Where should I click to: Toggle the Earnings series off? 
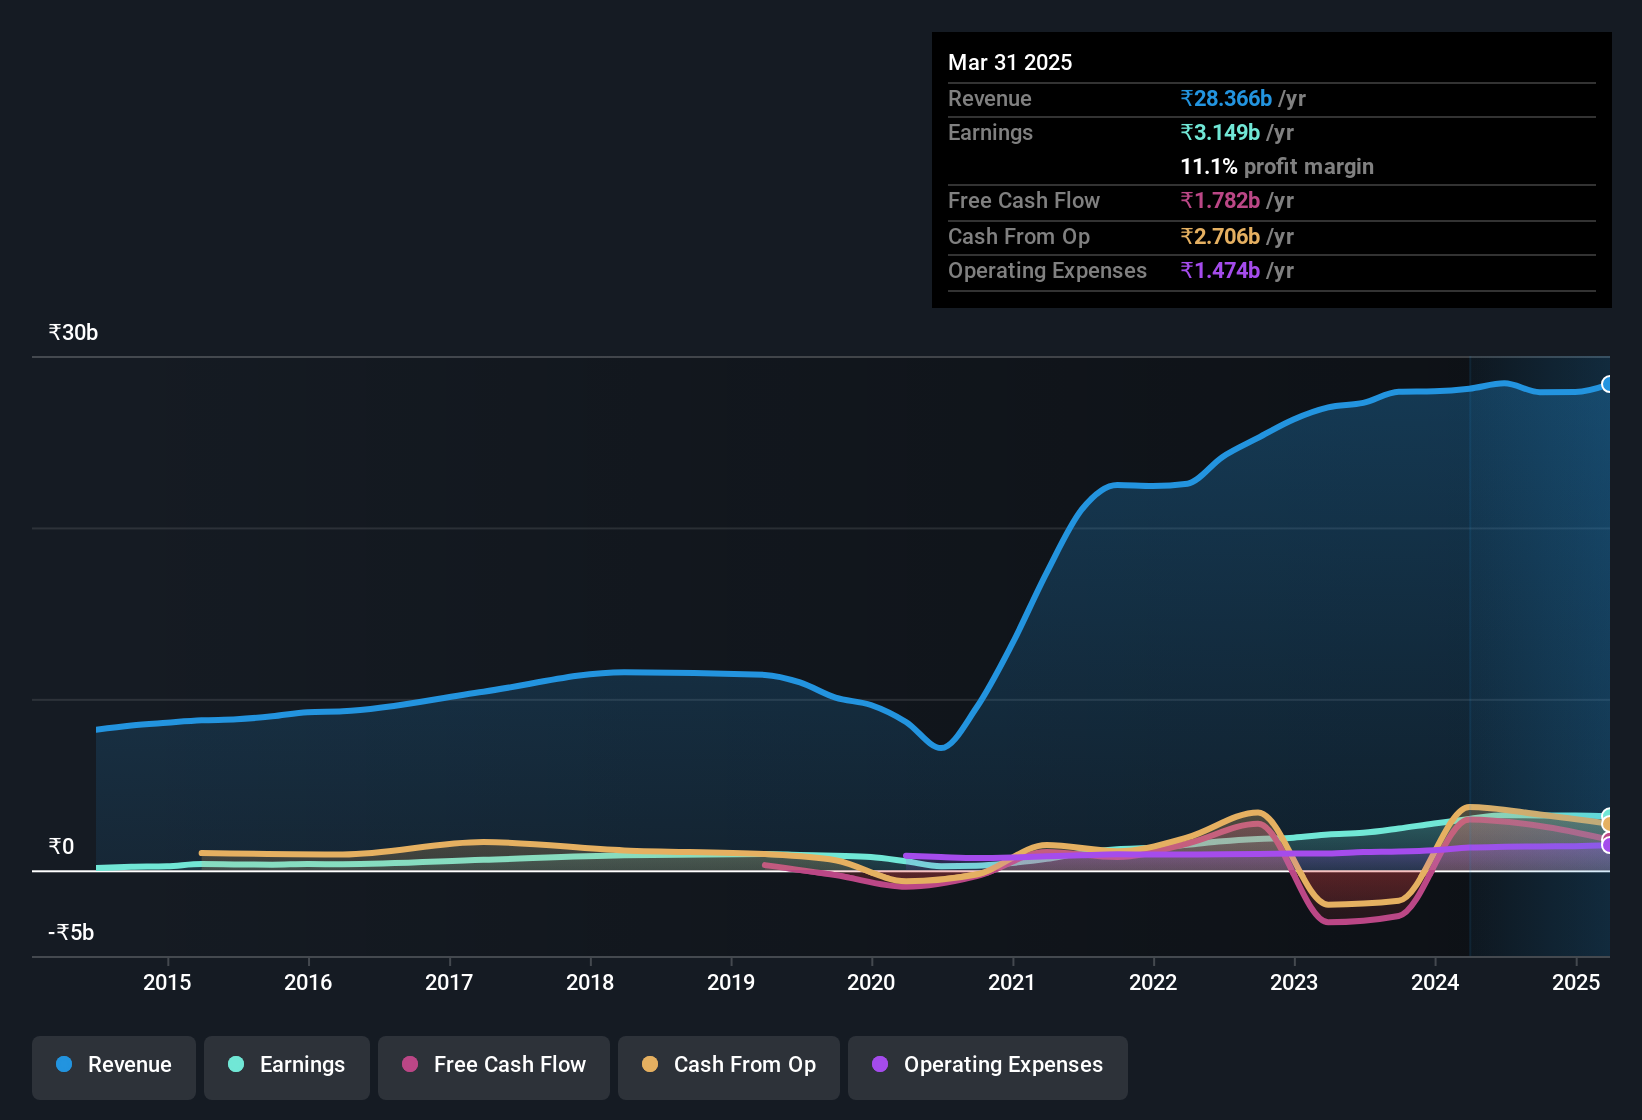pos(287,1067)
